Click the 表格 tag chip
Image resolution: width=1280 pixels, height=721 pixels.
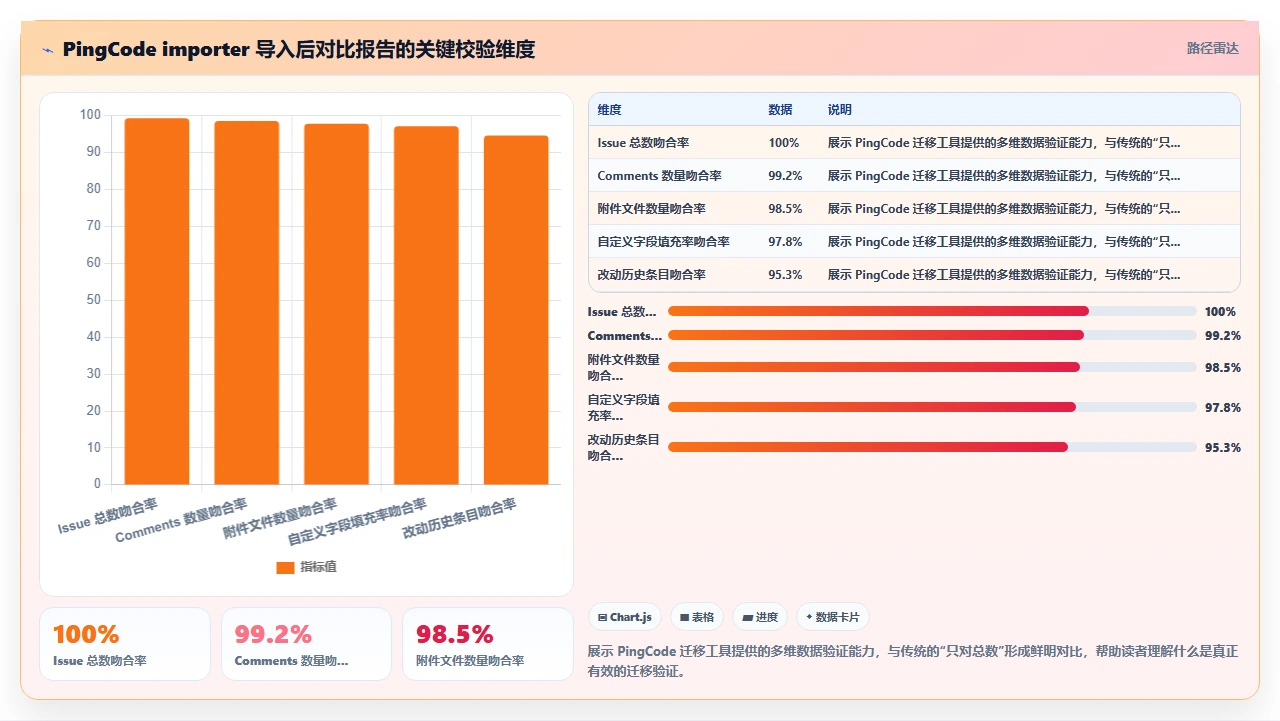click(x=696, y=617)
